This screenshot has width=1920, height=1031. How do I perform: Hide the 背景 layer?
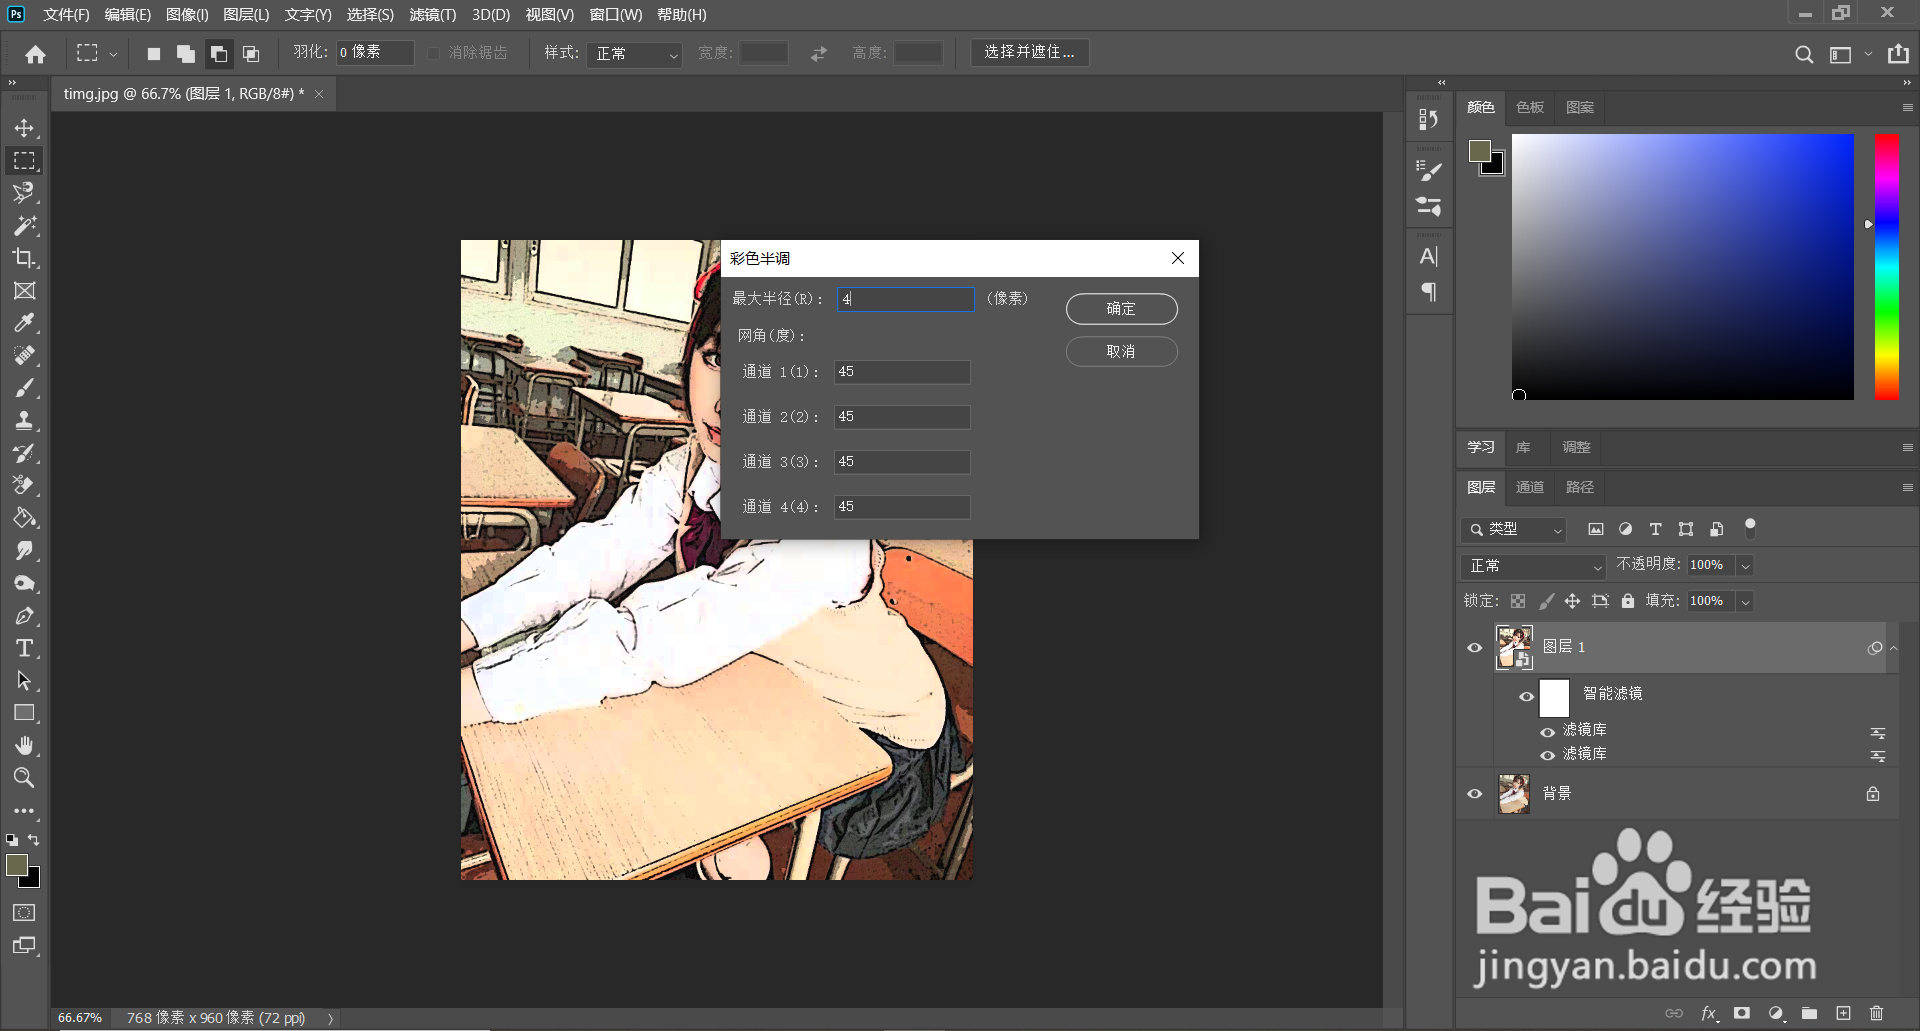[1474, 794]
